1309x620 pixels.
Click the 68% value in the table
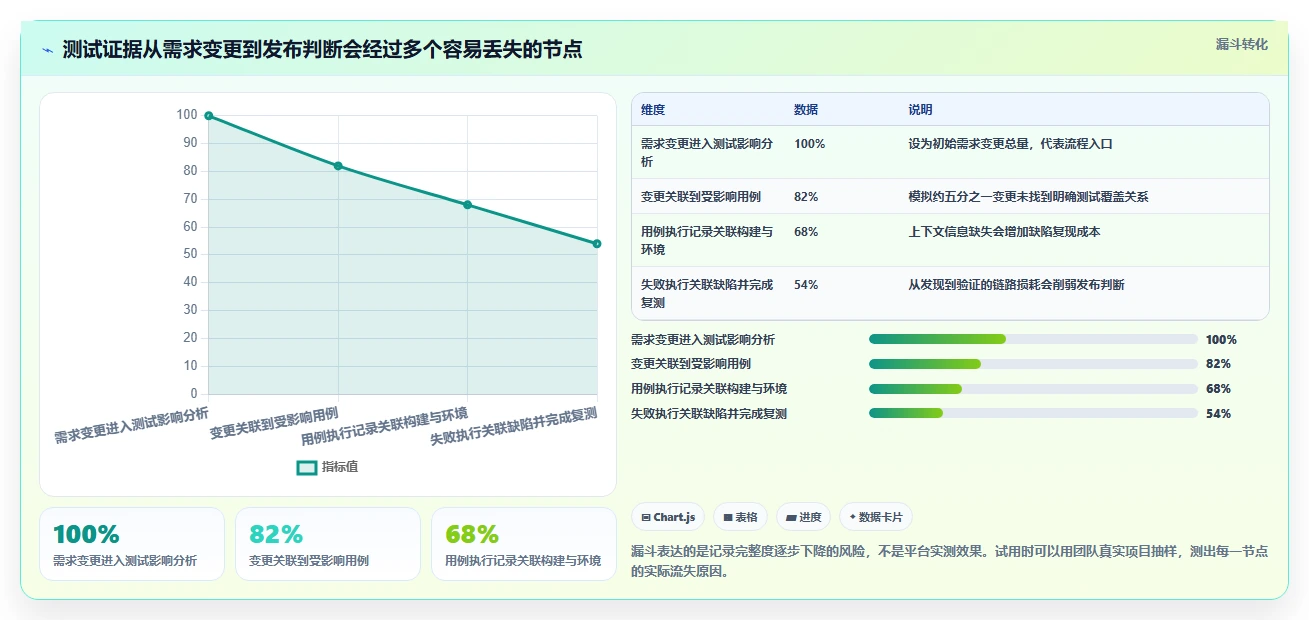[806, 232]
